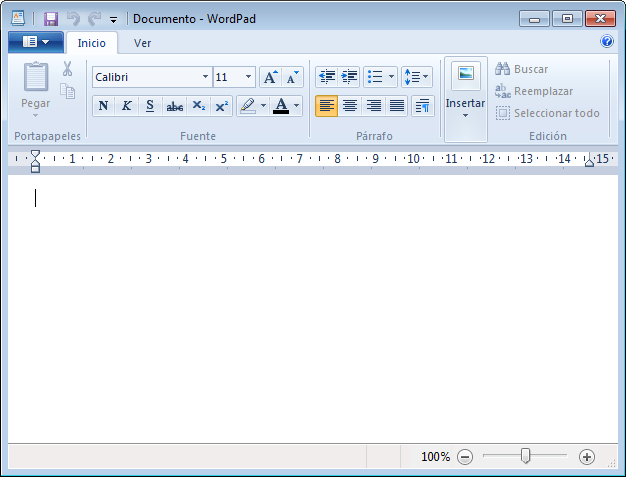Expand the Calibri font family dropdown
This screenshot has height=477, width=626.
(205, 77)
